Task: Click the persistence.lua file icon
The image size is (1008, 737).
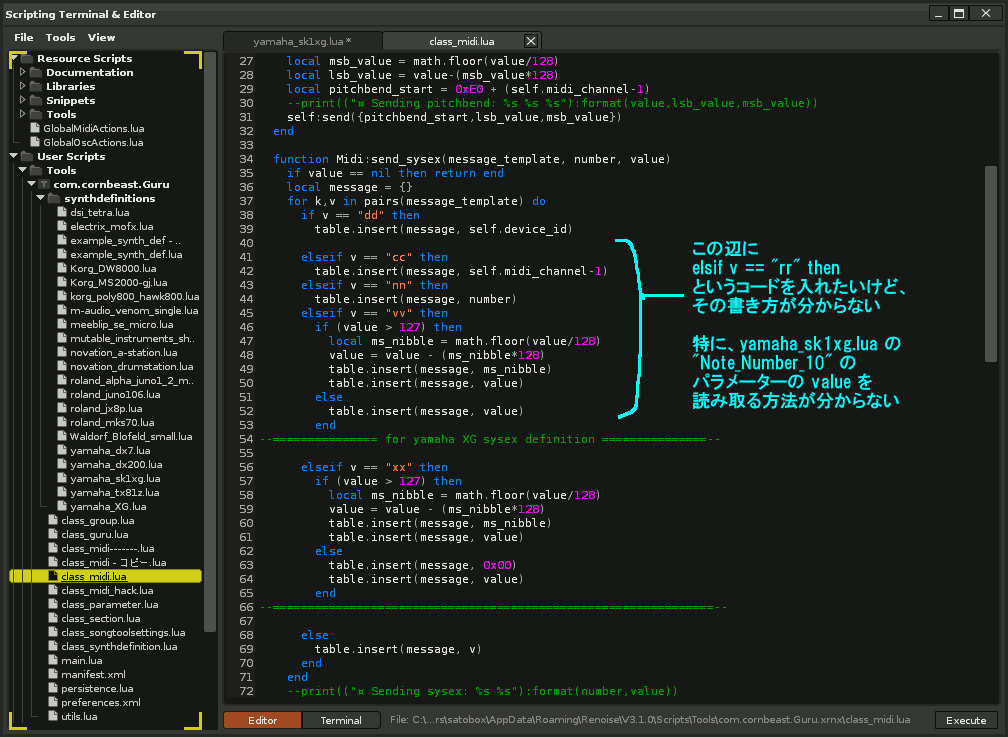Action: 53,688
